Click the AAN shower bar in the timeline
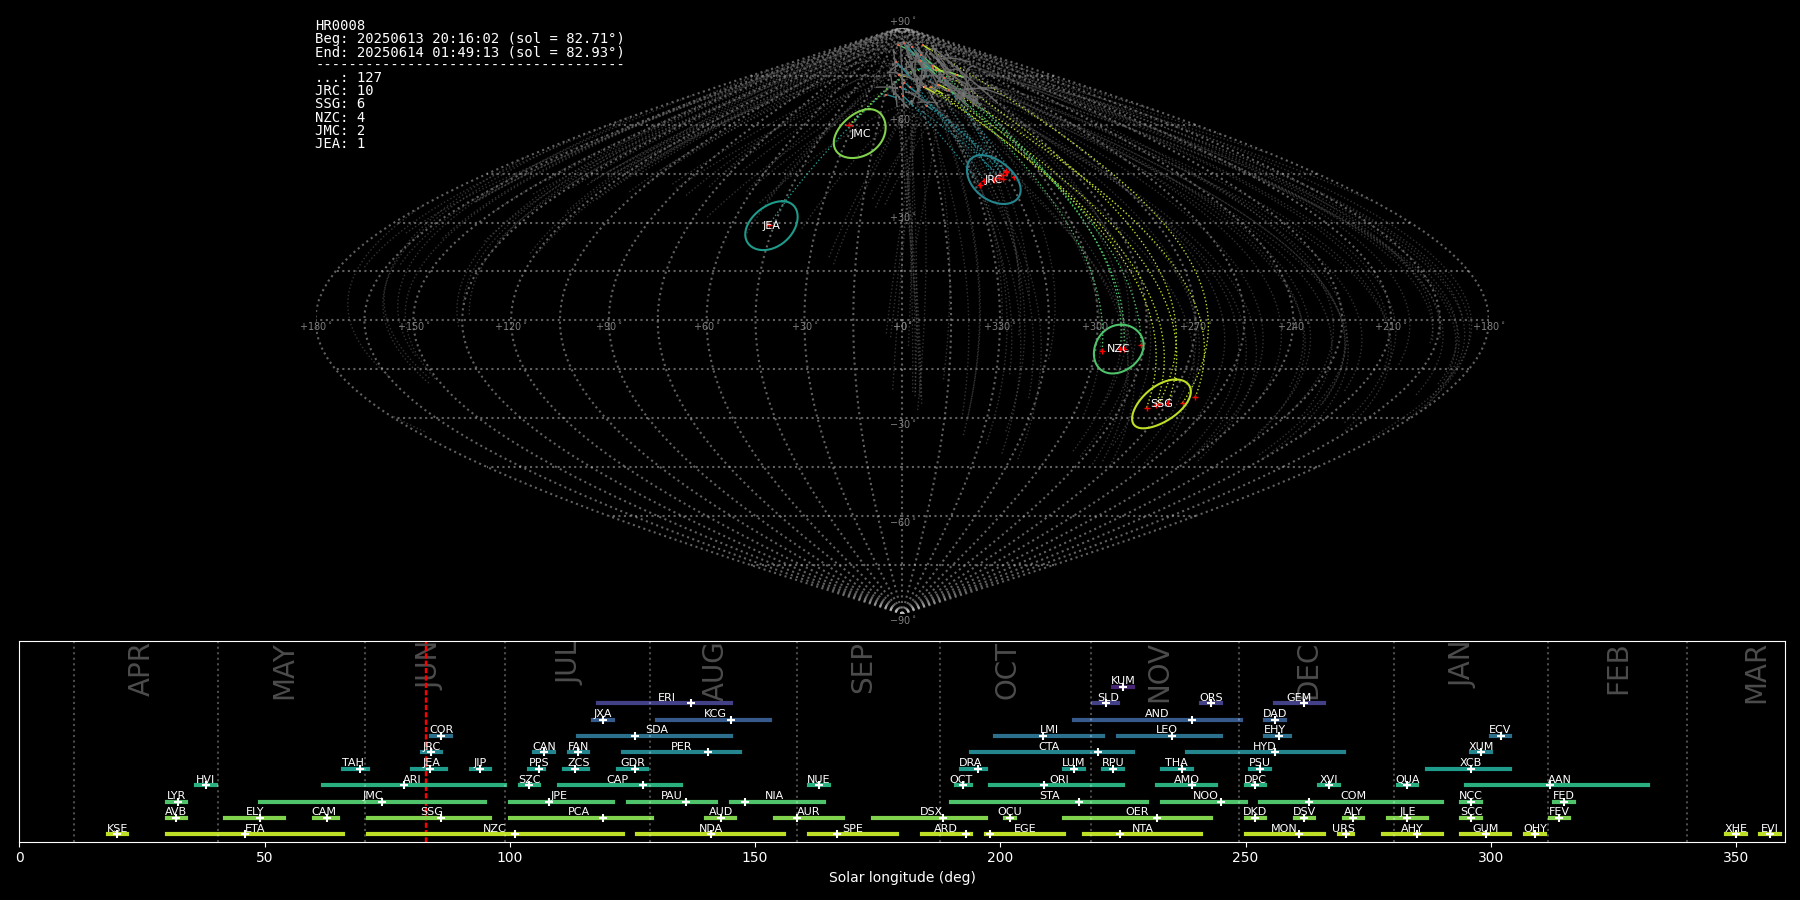The image size is (1800, 900). tap(1557, 785)
